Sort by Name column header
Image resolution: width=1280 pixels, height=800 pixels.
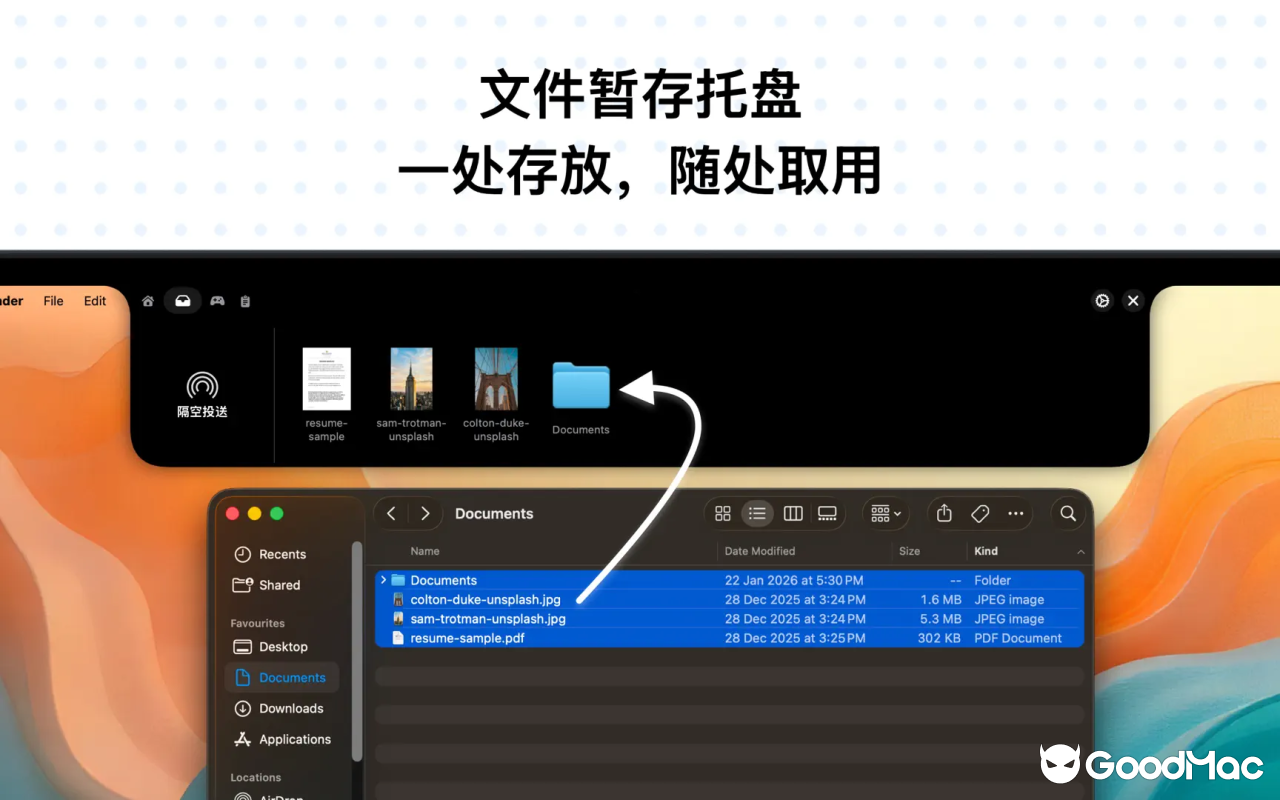[x=425, y=551]
